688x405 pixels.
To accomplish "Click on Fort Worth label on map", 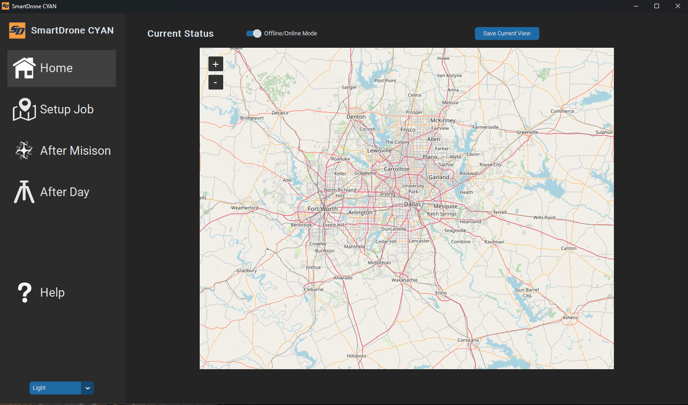I will 322,209.
